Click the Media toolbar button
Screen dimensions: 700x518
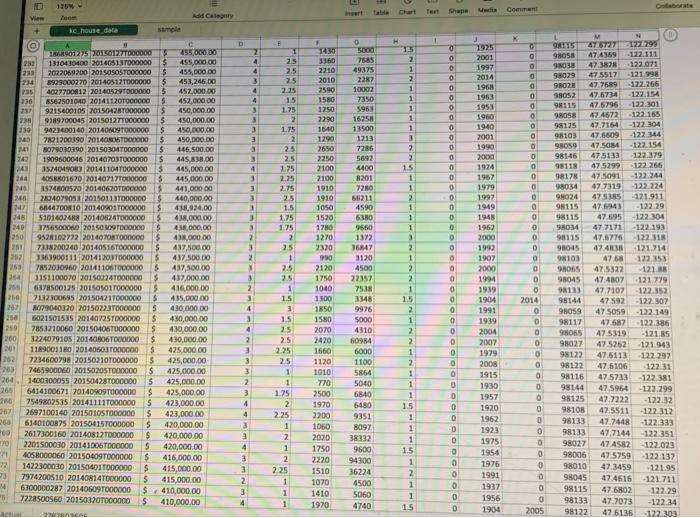487,4
